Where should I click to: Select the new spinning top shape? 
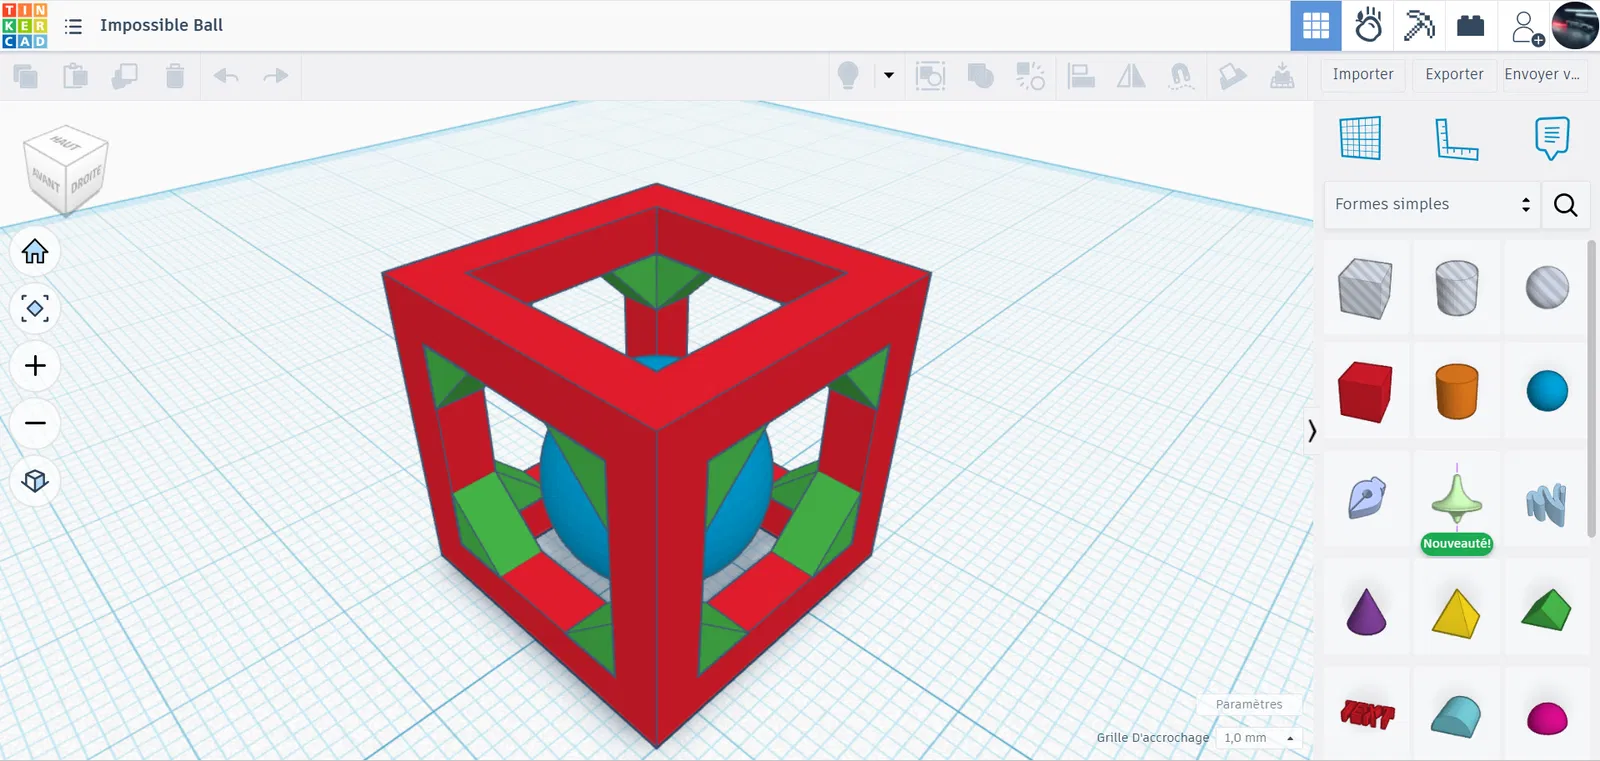(x=1457, y=498)
